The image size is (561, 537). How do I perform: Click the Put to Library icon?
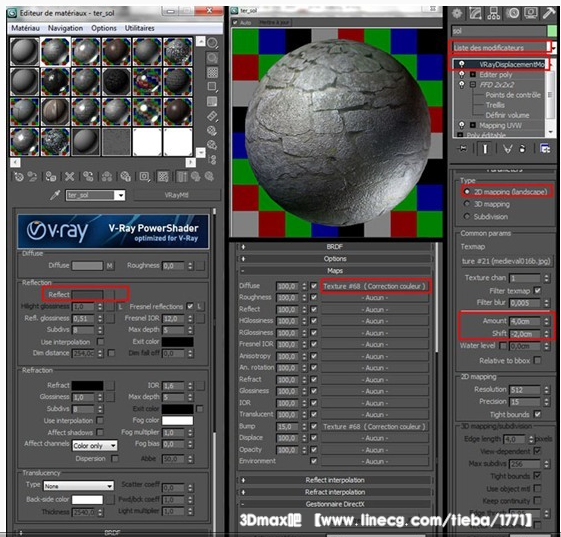pos(125,176)
